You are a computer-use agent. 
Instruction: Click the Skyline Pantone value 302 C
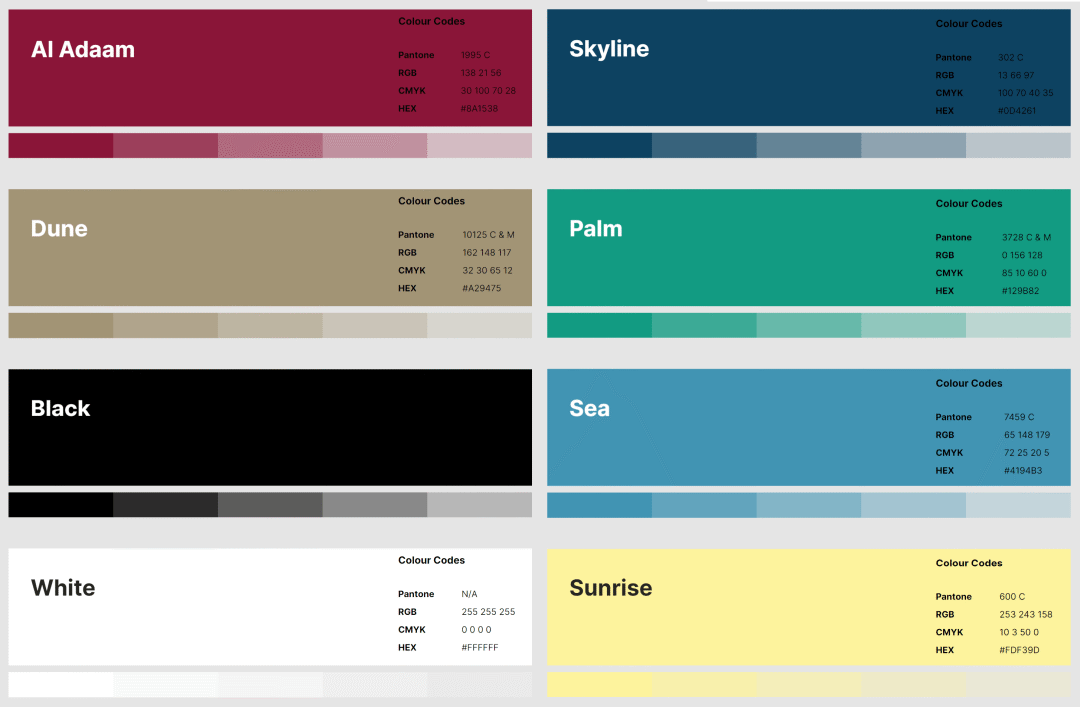(1010, 58)
